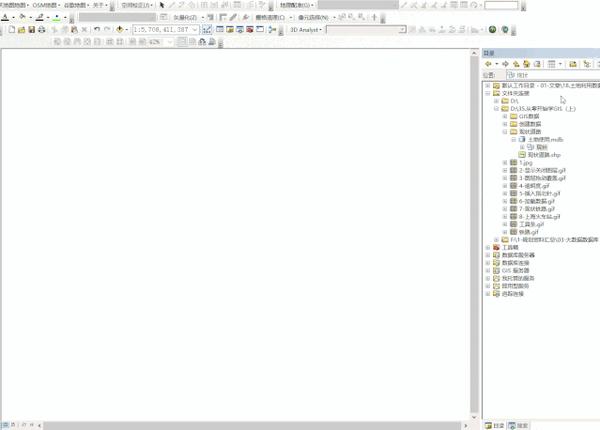Select the GIS 服务器 node
Image resolution: width=600 pixels, height=430 pixels.
click(x=515, y=270)
